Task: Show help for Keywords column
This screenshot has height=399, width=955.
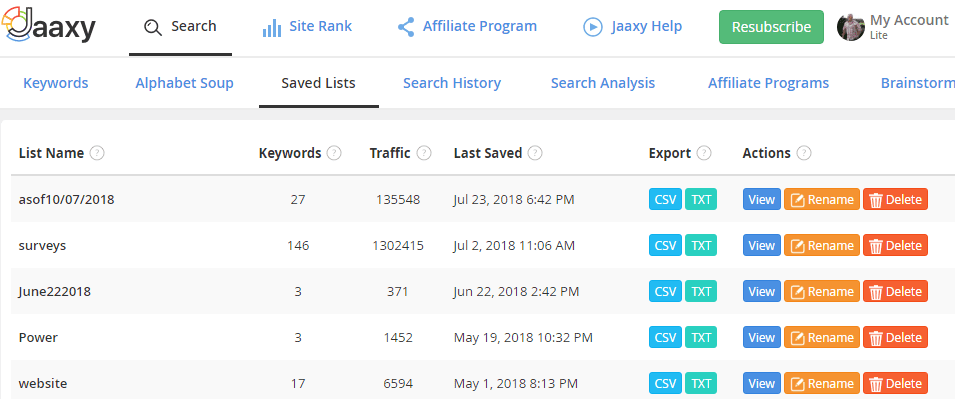Action: (x=334, y=153)
